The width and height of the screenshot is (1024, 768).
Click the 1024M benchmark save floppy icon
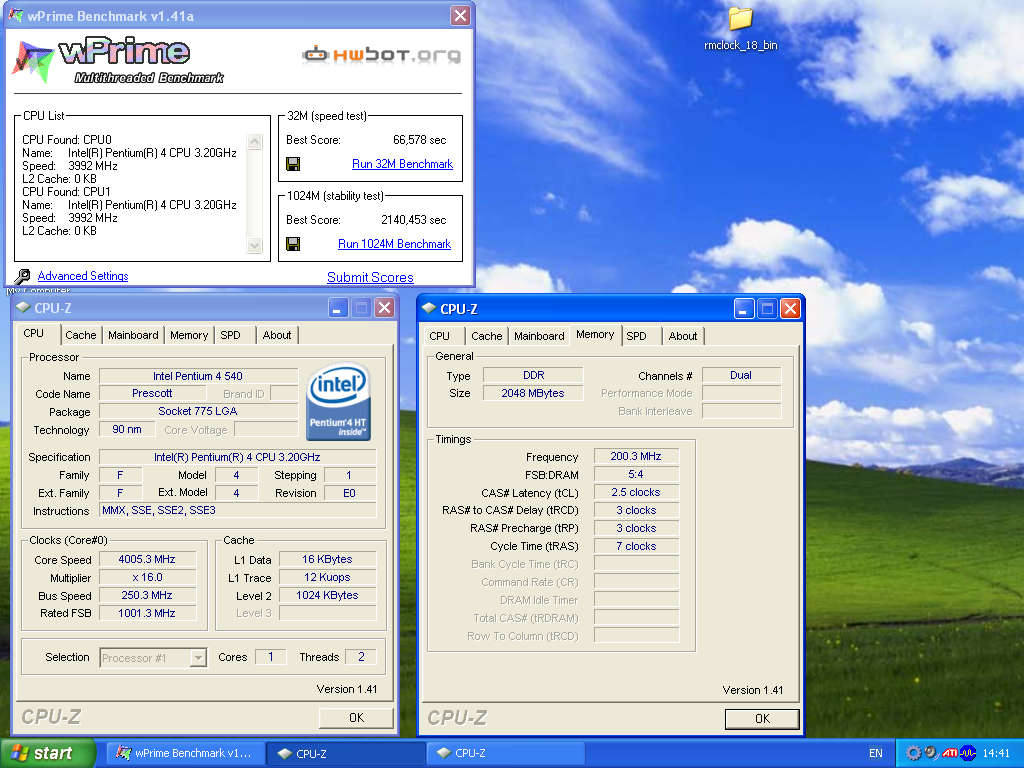[293, 244]
